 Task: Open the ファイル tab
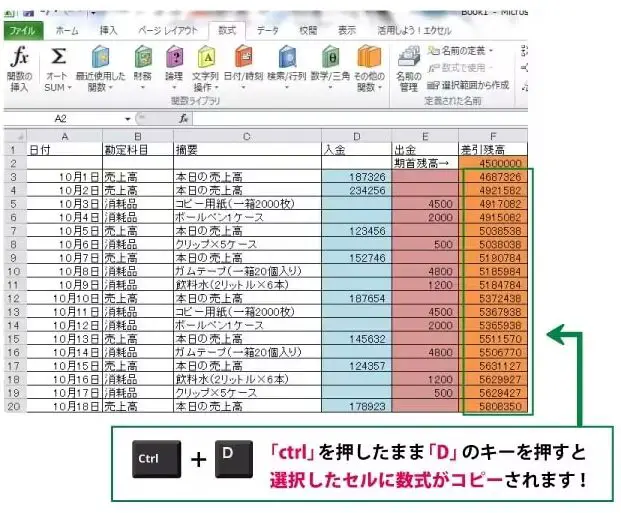20,30
